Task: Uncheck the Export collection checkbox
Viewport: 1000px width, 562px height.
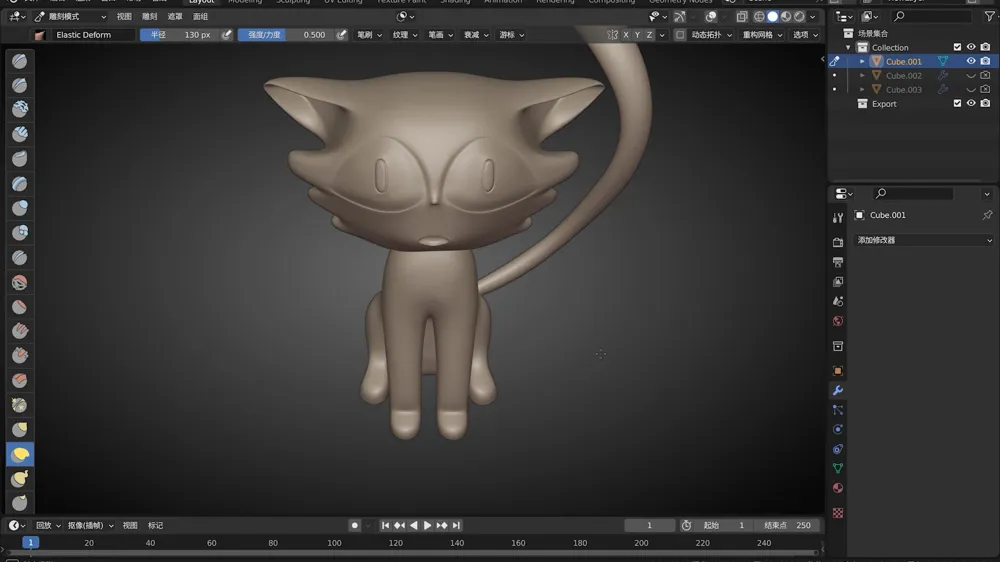Action: 957,103
